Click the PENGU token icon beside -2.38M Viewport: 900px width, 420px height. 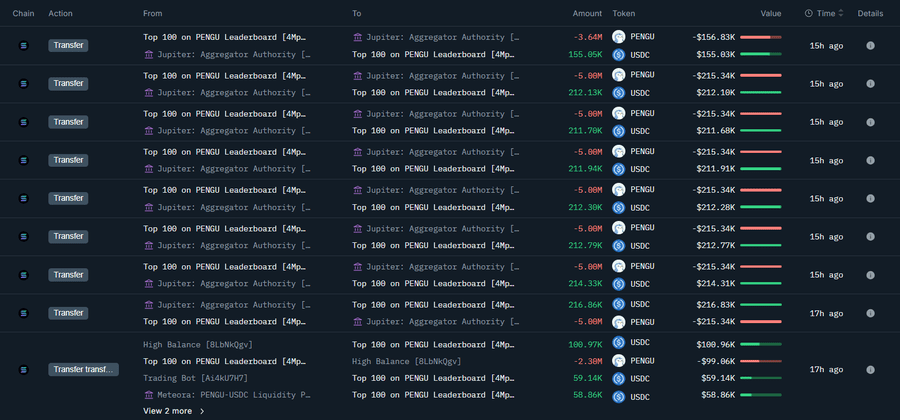point(619,361)
